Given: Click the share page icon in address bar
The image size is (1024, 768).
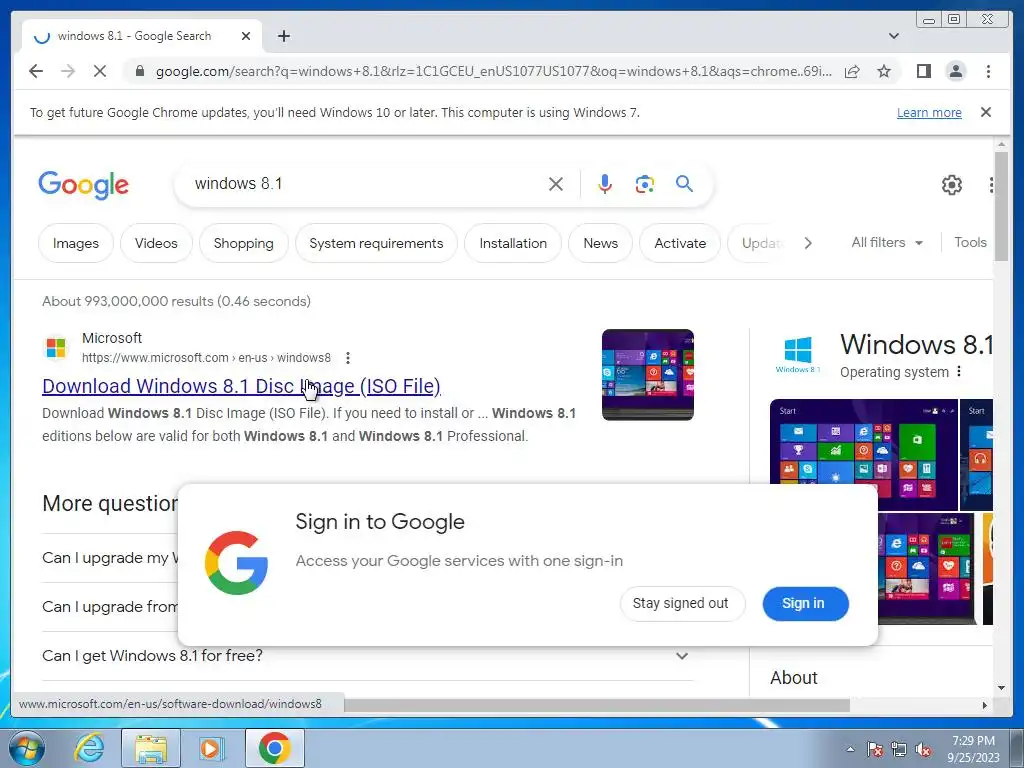Looking at the screenshot, I should pos(852,71).
